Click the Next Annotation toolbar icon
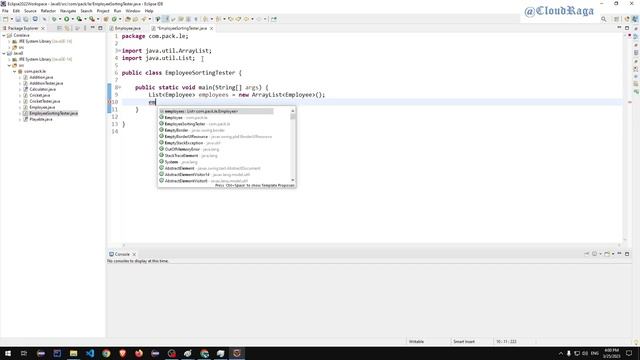Image resolution: width=640 pixels, height=360 pixels. point(206,19)
